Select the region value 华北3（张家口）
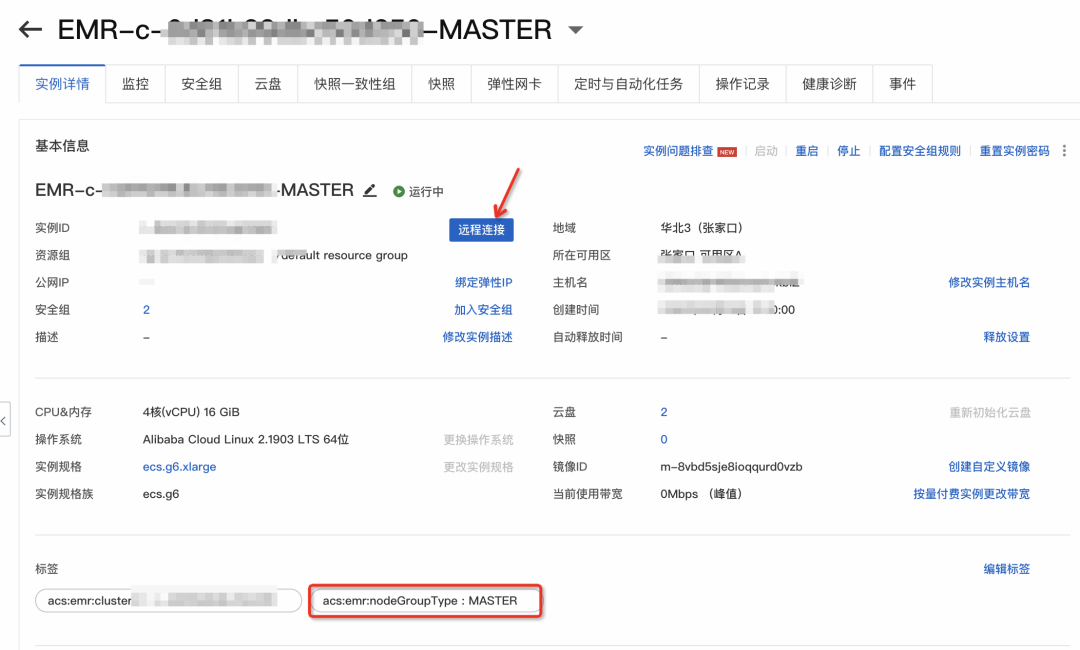This screenshot has height=650, width=1080. point(701,228)
